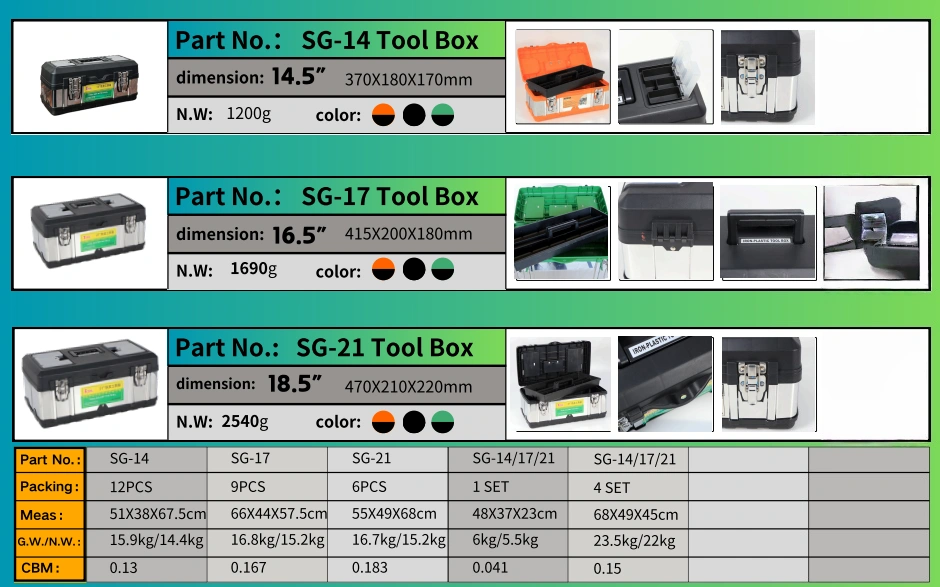Click the orange color swatch for SG-14
940x587 pixels.
tap(383, 115)
